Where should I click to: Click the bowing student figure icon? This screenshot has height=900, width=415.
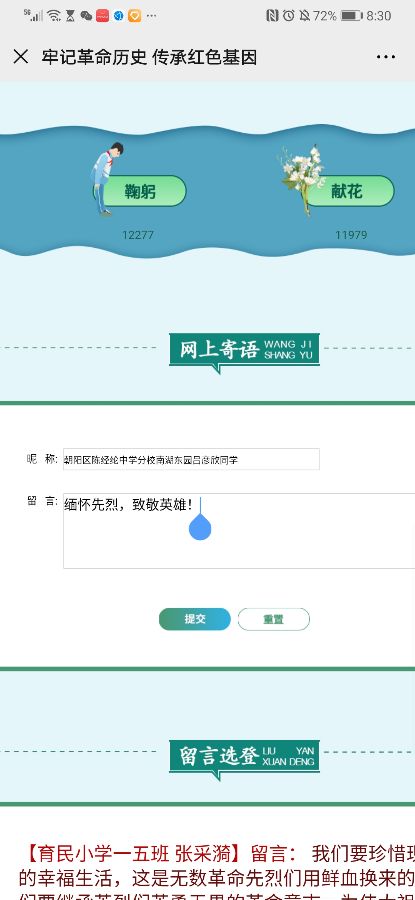[x=106, y=179]
